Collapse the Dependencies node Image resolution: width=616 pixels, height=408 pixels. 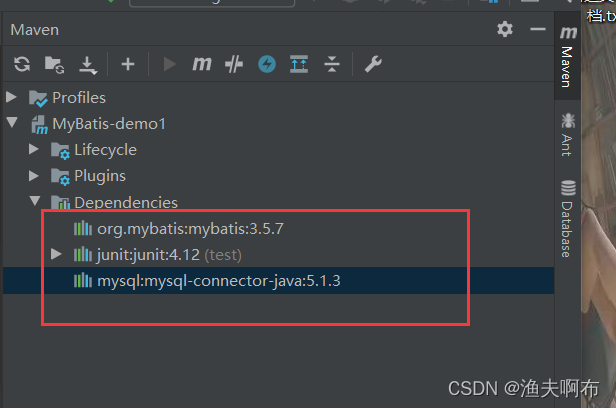point(35,201)
